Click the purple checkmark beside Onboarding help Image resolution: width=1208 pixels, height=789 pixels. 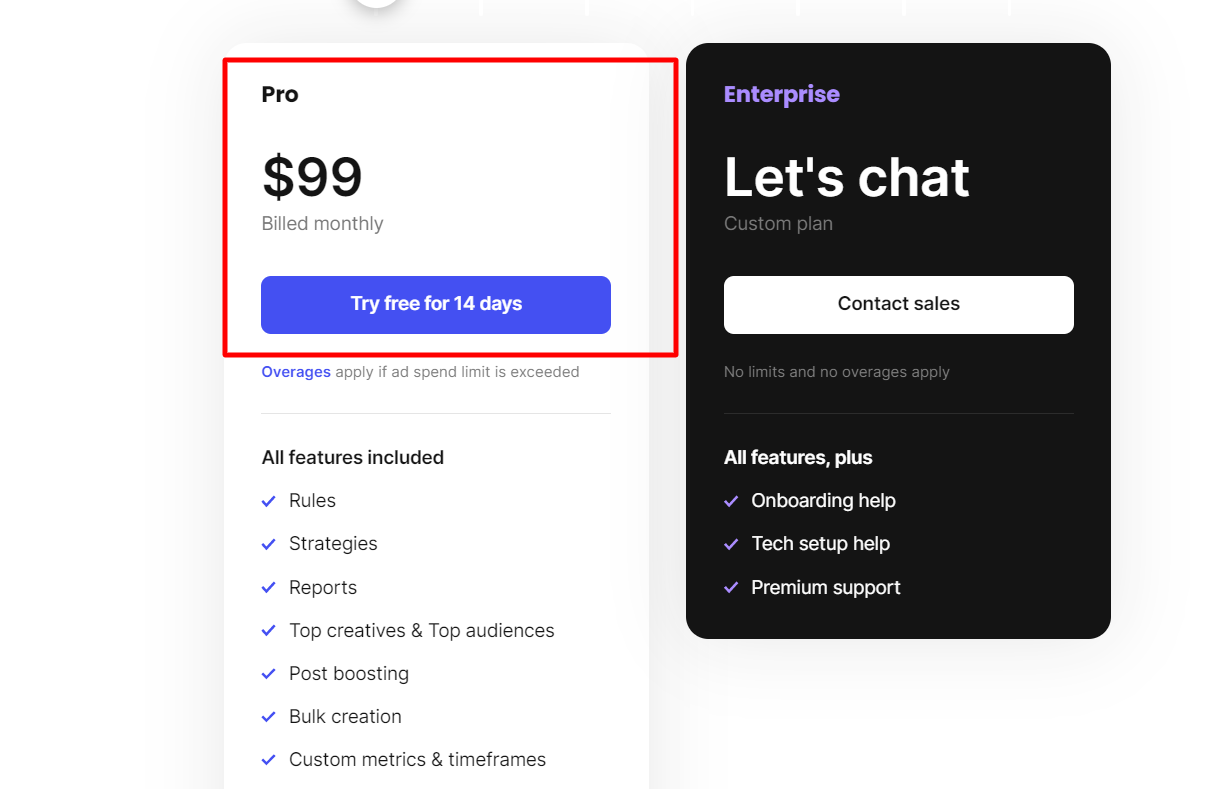coord(731,501)
